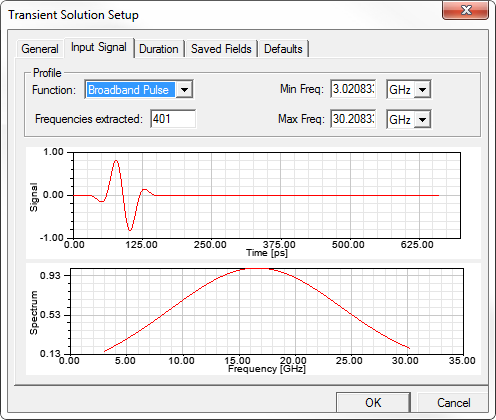Click the Min Freq value field
The width and height of the screenshot is (496, 420).
point(353,89)
